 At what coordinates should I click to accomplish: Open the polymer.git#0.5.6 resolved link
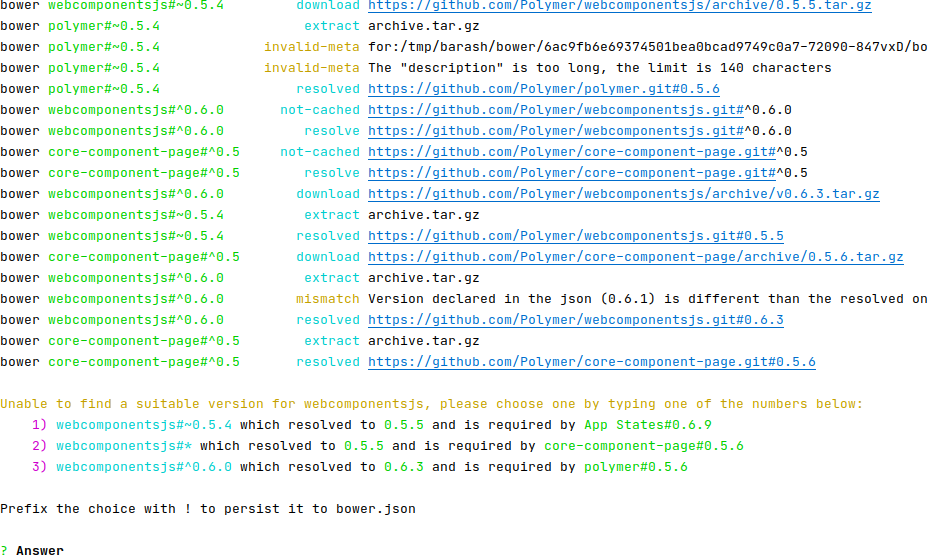(544, 89)
